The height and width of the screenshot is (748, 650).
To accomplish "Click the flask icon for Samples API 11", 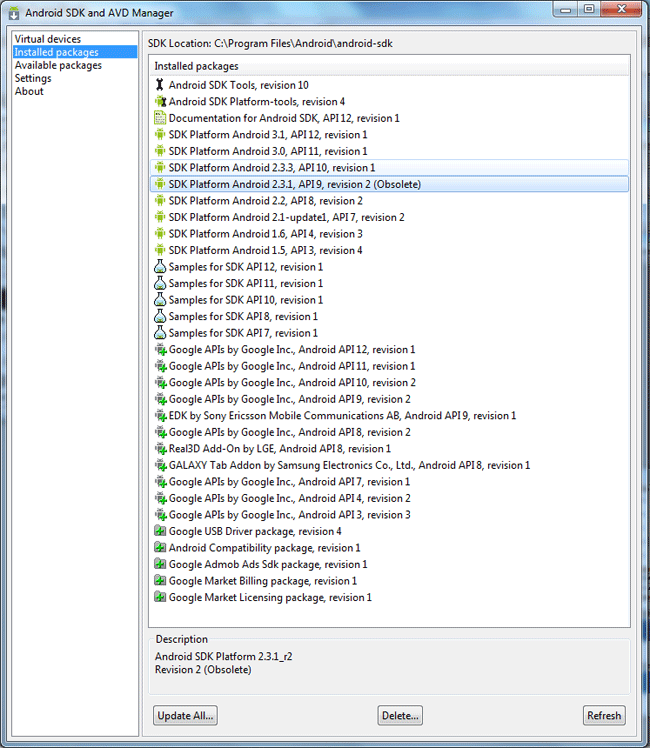I will (160, 283).
